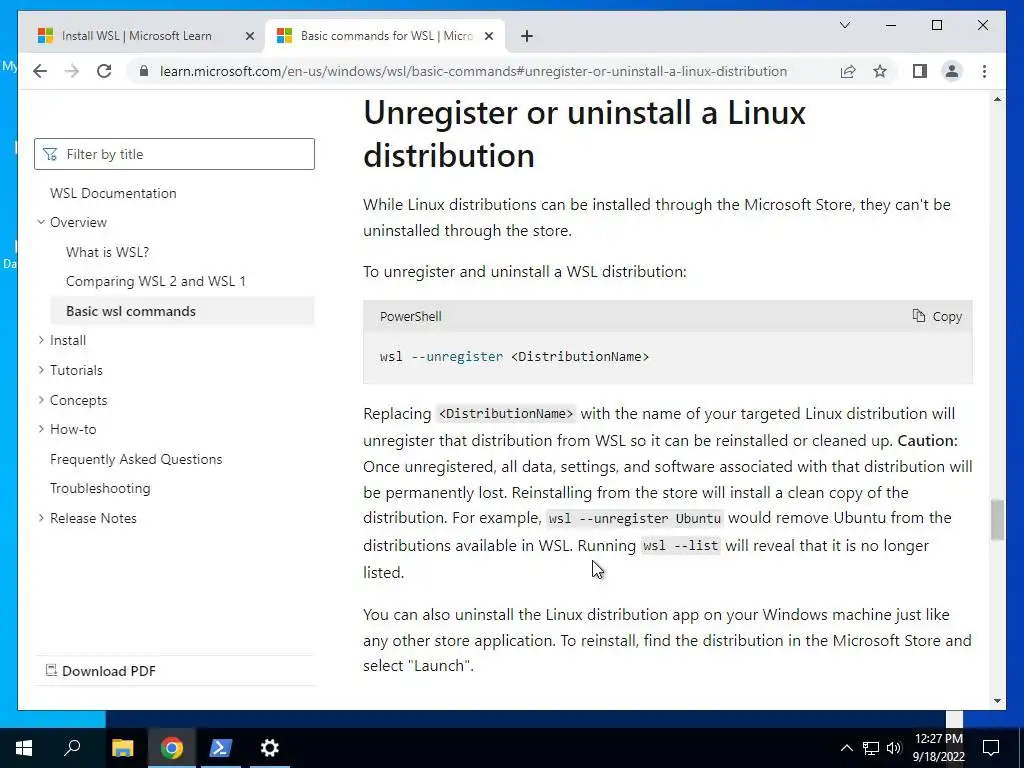Click the inline 'wsl --list' code

[680, 545]
